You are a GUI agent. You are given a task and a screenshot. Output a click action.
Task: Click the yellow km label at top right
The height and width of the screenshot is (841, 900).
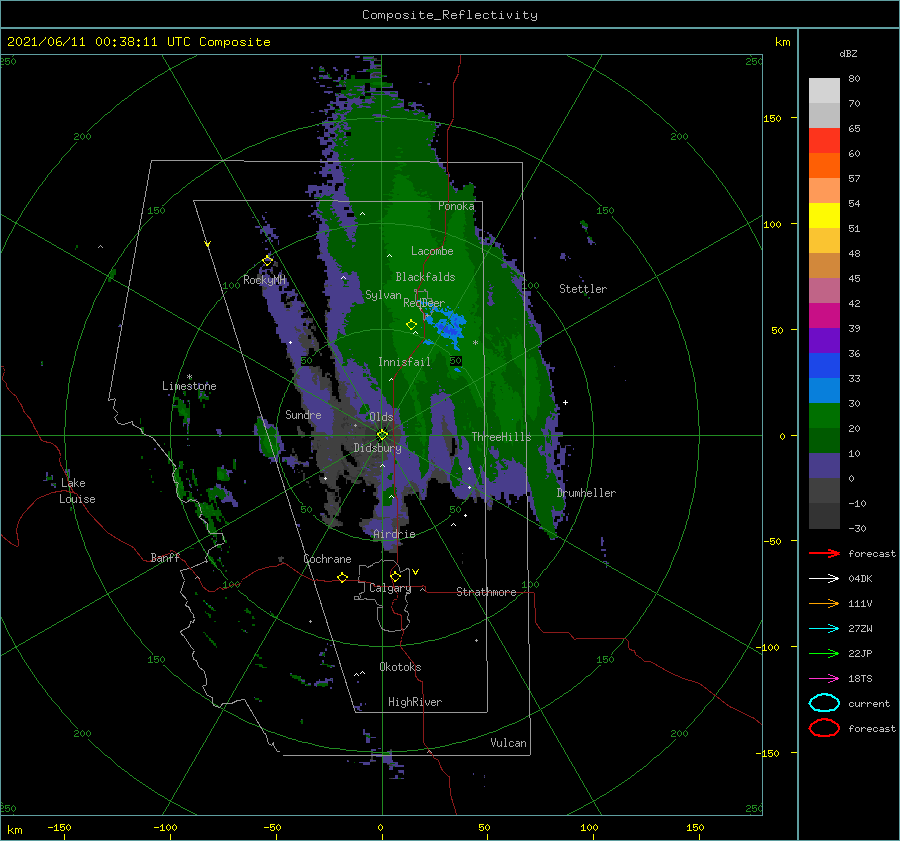tap(782, 42)
